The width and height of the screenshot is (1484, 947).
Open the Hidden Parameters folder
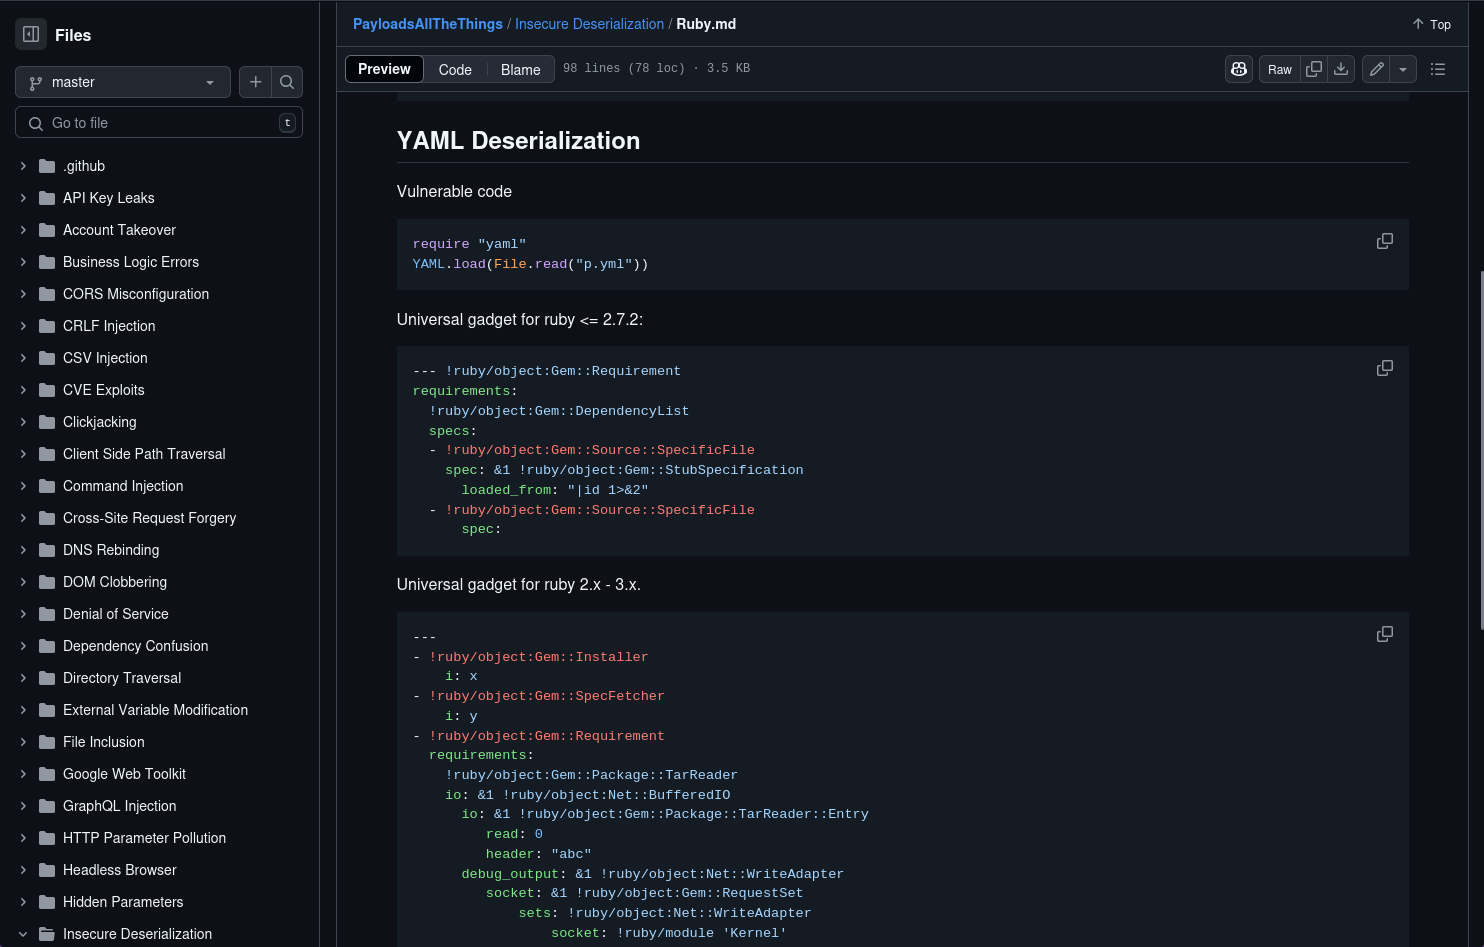(x=123, y=902)
